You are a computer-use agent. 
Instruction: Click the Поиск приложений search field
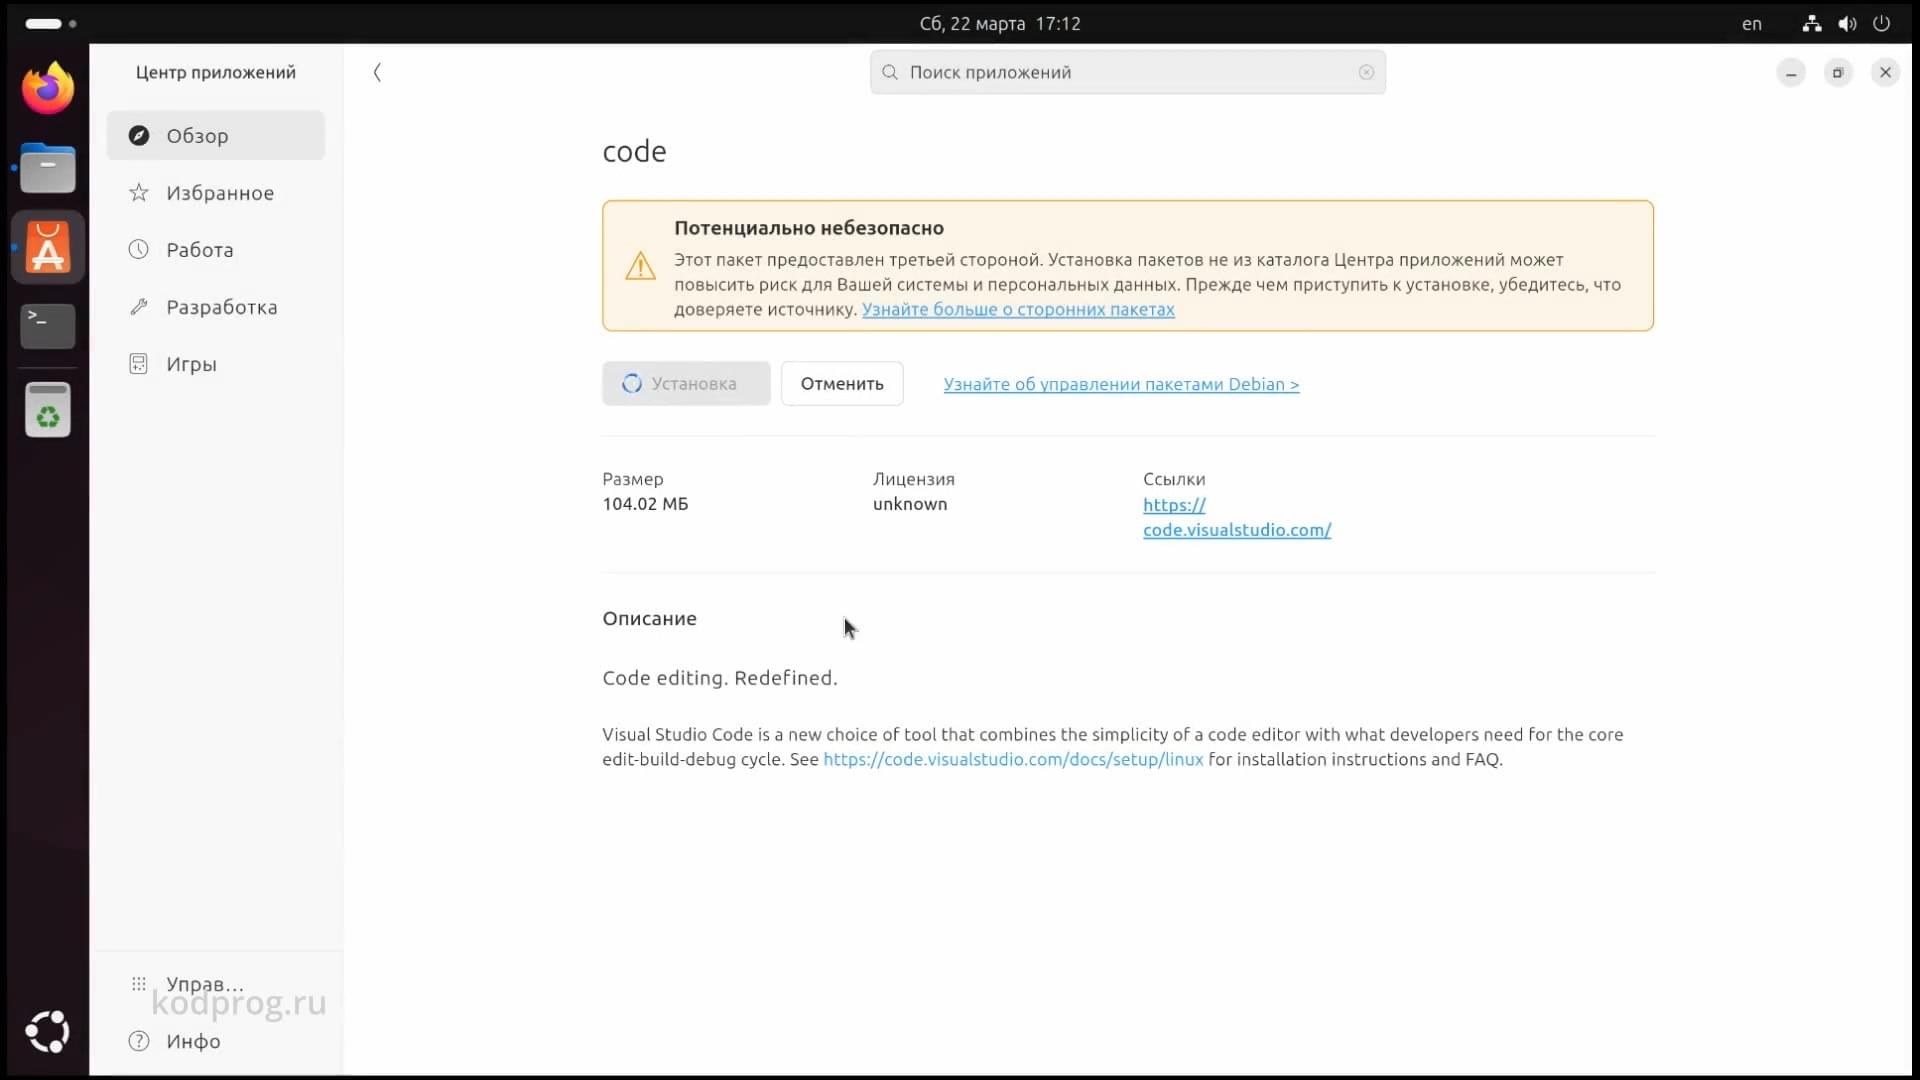pos(1128,72)
